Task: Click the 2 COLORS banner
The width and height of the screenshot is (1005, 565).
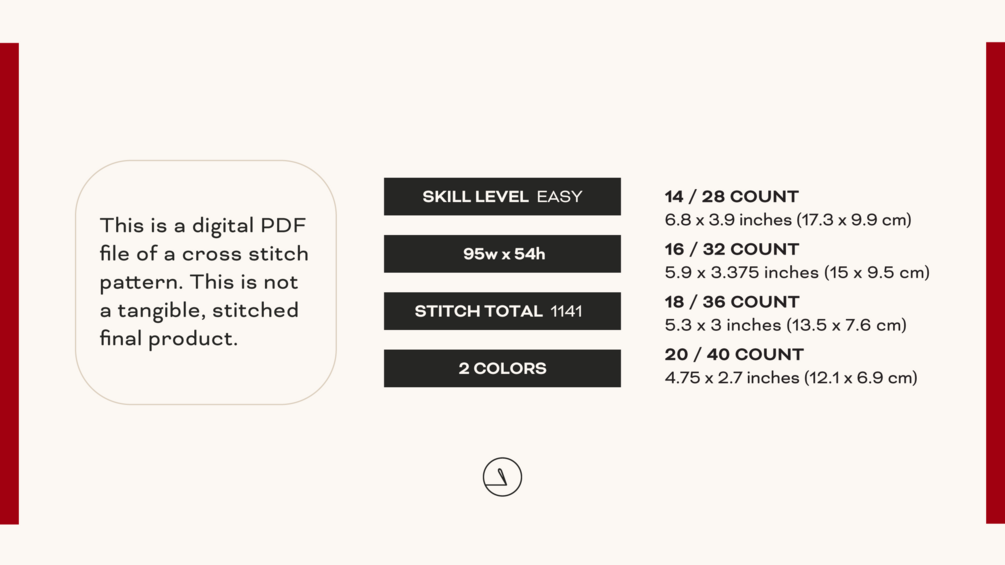Action: (502, 368)
